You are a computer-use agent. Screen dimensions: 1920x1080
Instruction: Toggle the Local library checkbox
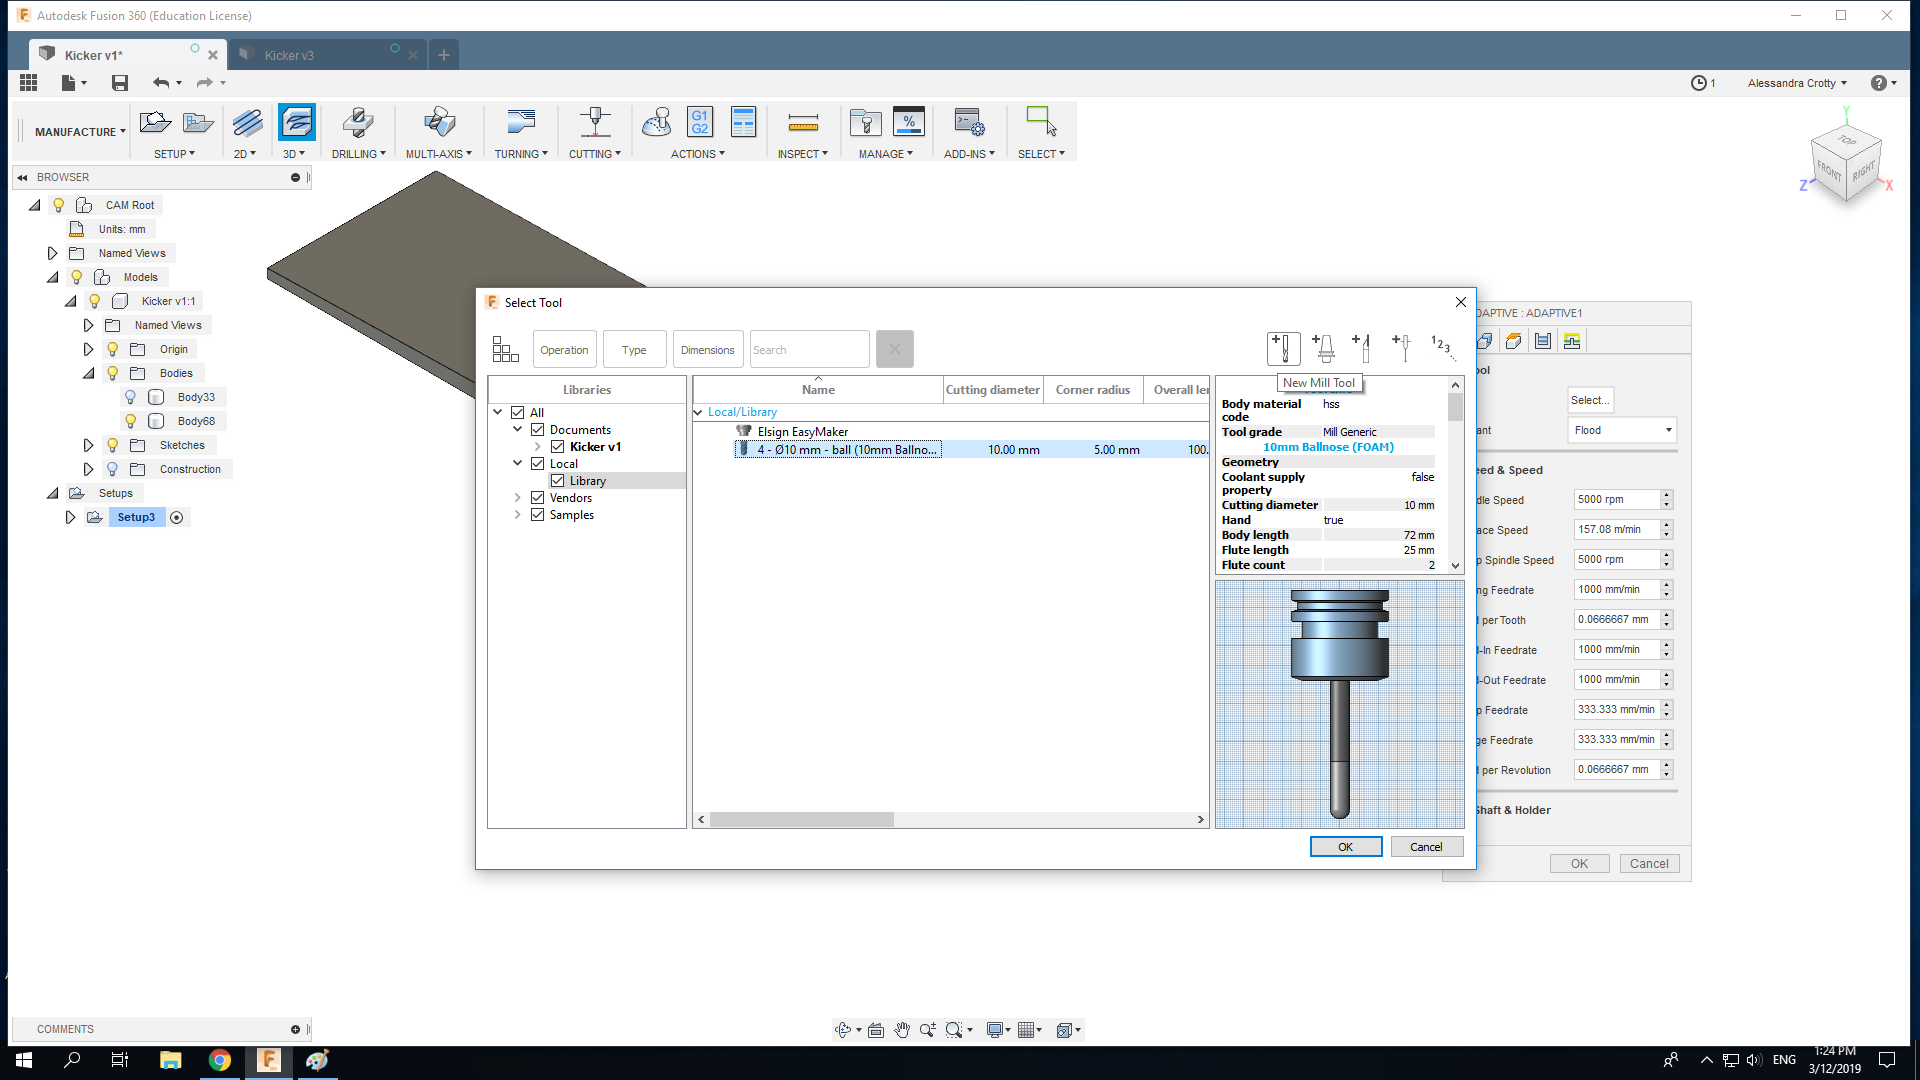(x=538, y=463)
